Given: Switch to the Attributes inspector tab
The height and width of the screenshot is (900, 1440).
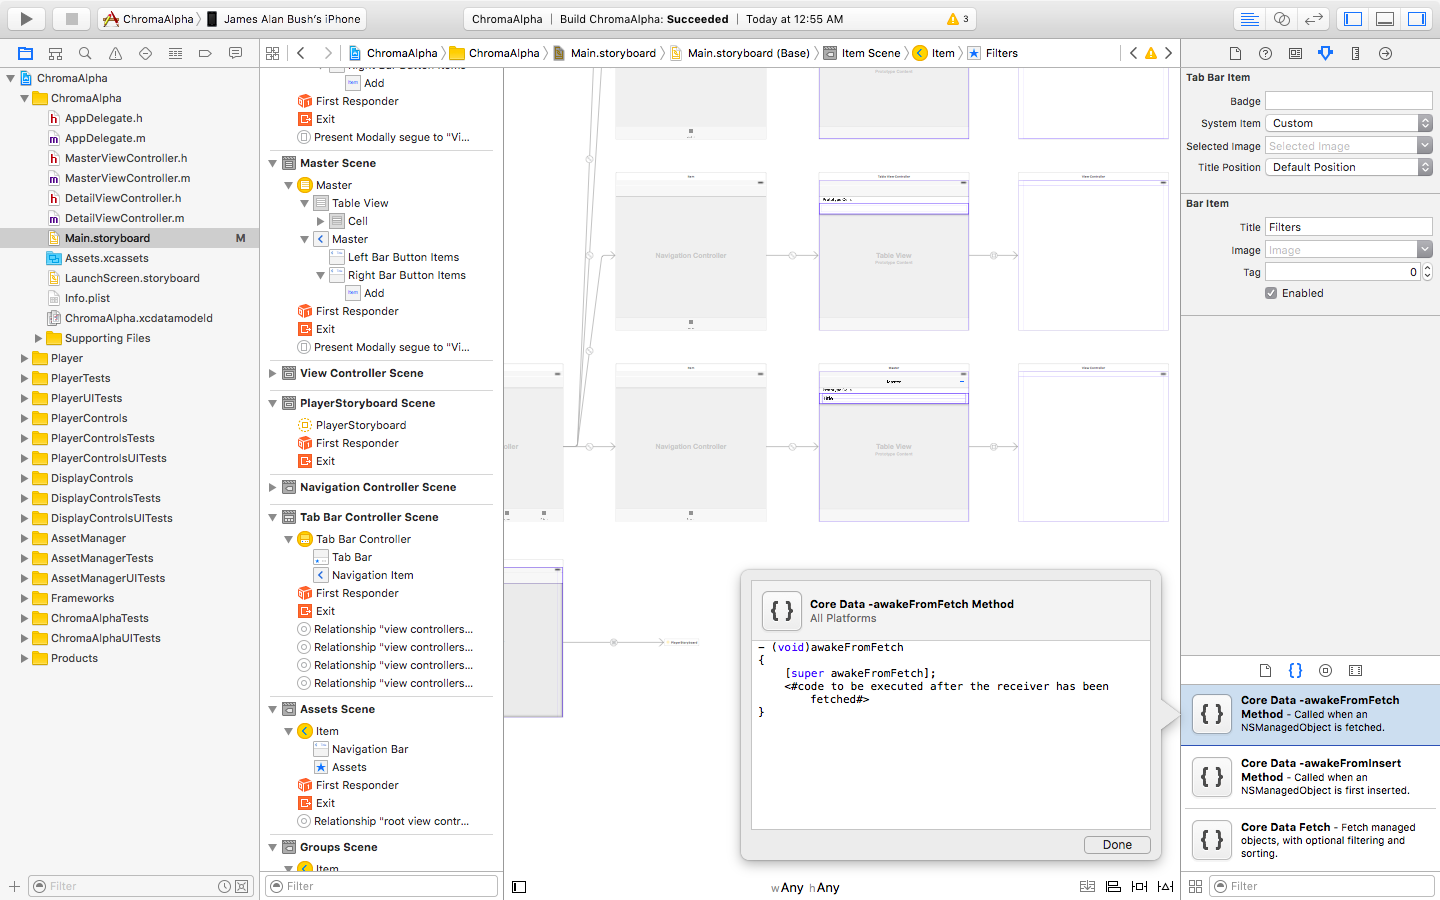Looking at the screenshot, I should [1325, 53].
